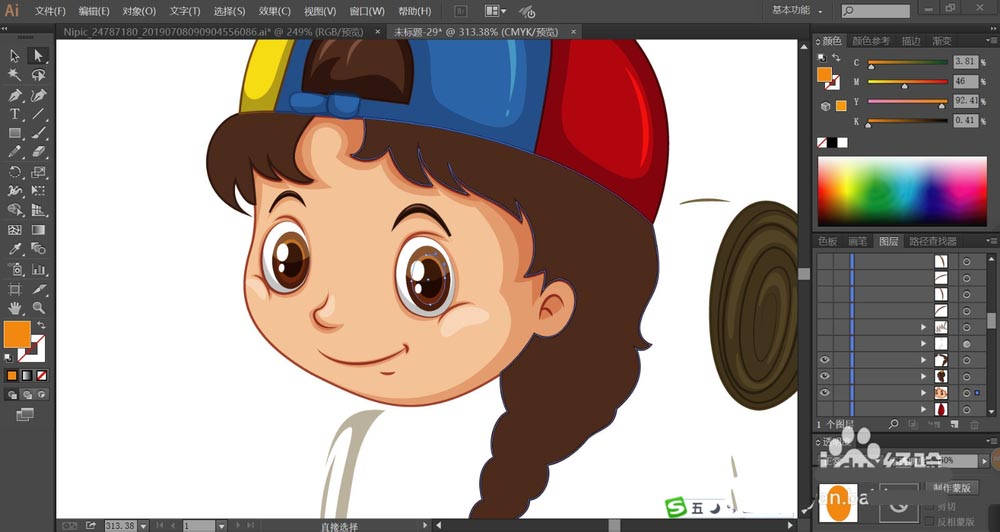
Task: Open the 基本功能 workspace dropdown
Action: pyautogui.click(x=797, y=10)
